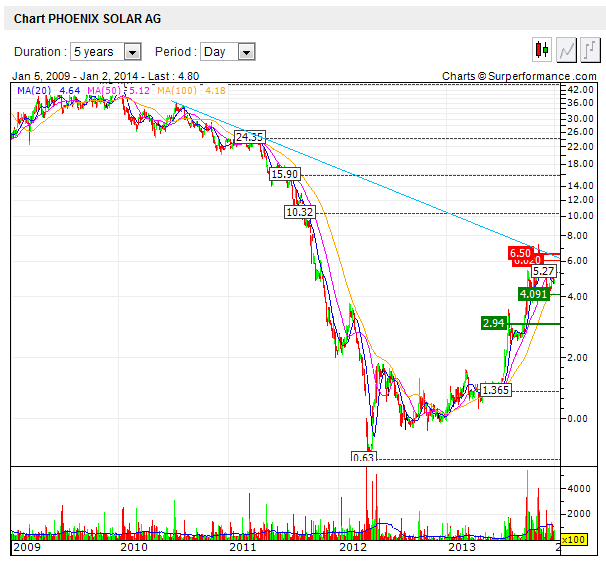Switch to the line chart type icon
606x562 pixels.
pos(566,50)
